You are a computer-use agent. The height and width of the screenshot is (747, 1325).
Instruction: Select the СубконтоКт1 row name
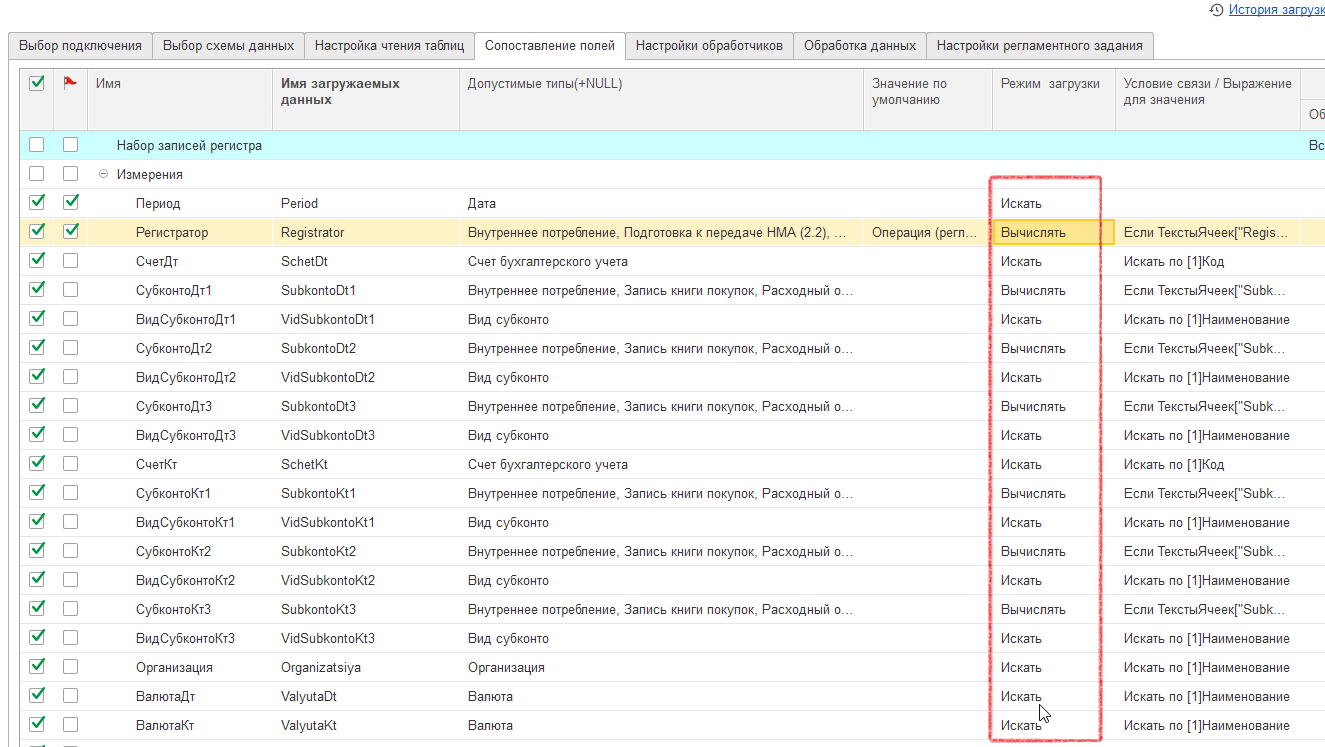click(173, 493)
